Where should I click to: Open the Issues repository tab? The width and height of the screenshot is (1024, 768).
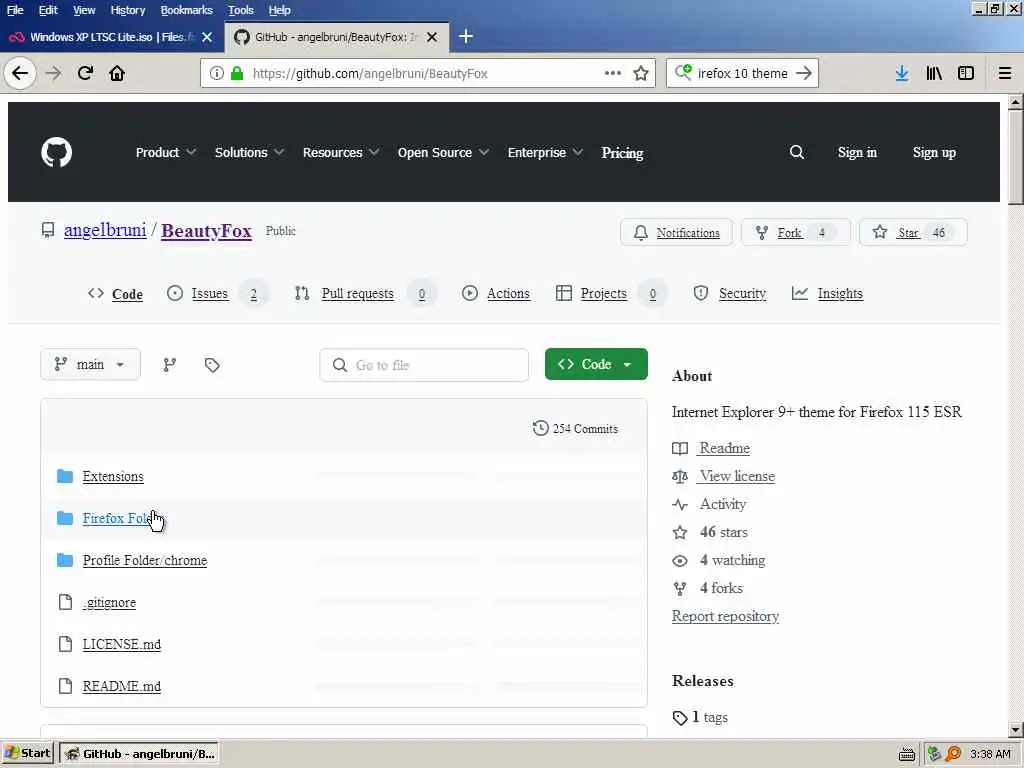point(217,293)
